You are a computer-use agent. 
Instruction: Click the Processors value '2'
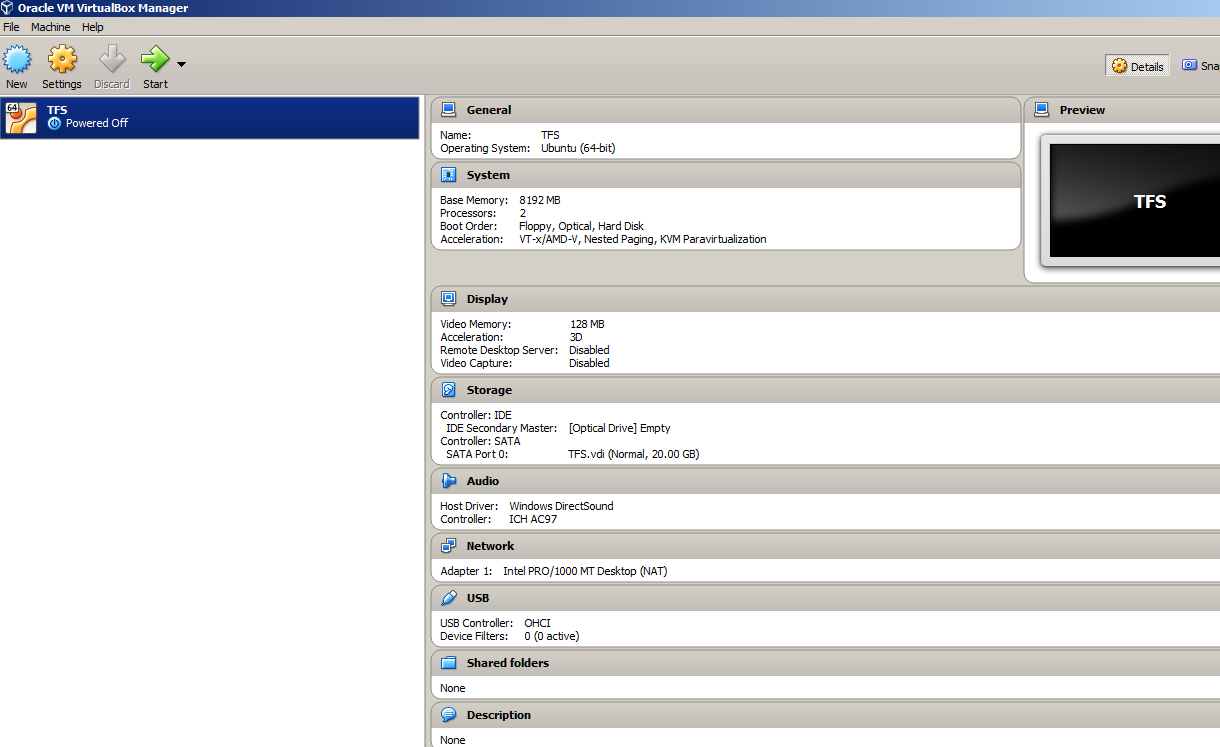(523, 213)
